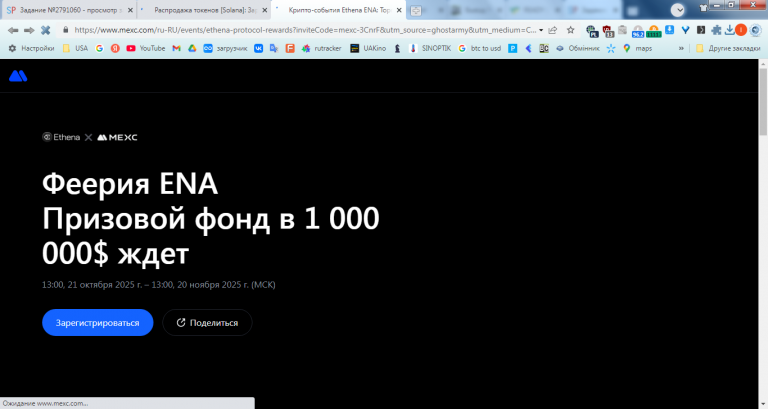
Task: Click the 96.2 gauge extension icon
Action: click(x=638, y=31)
